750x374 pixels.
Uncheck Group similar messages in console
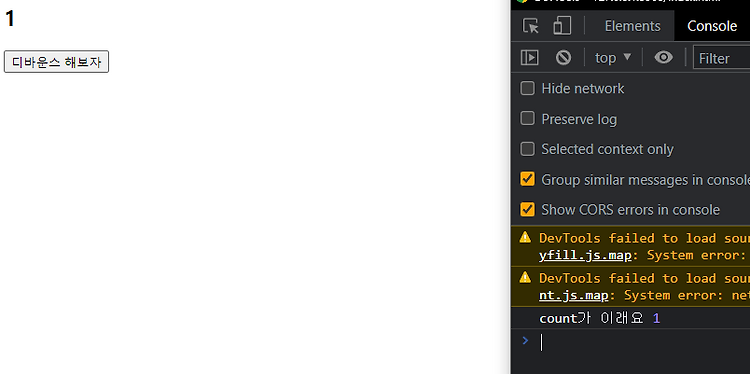point(527,179)
